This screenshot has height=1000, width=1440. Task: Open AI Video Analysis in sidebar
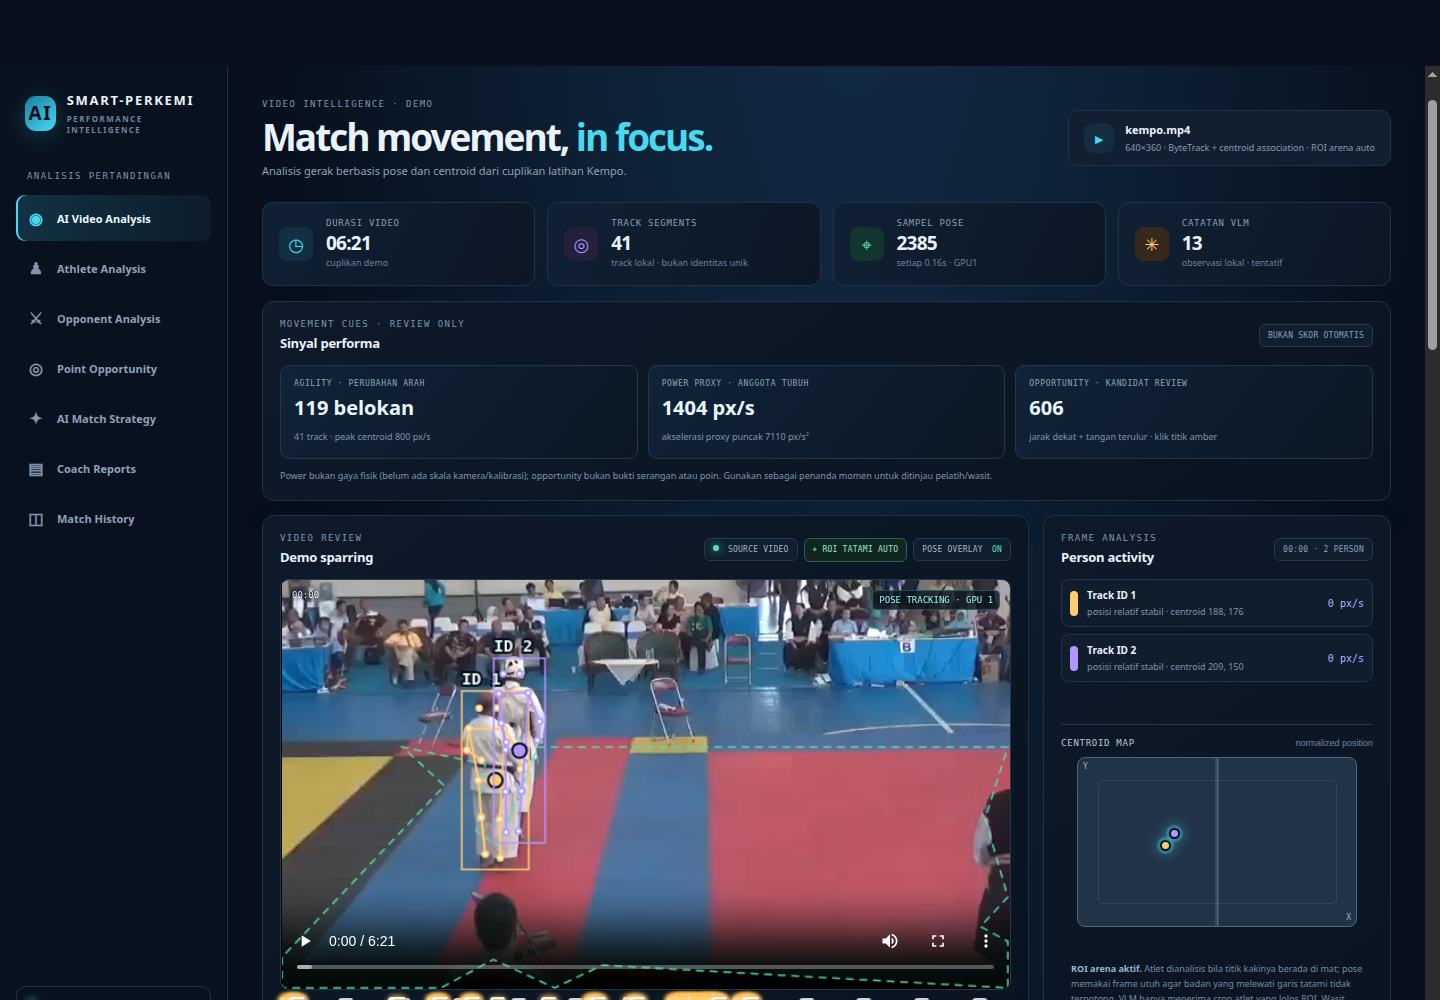(113, 219)
